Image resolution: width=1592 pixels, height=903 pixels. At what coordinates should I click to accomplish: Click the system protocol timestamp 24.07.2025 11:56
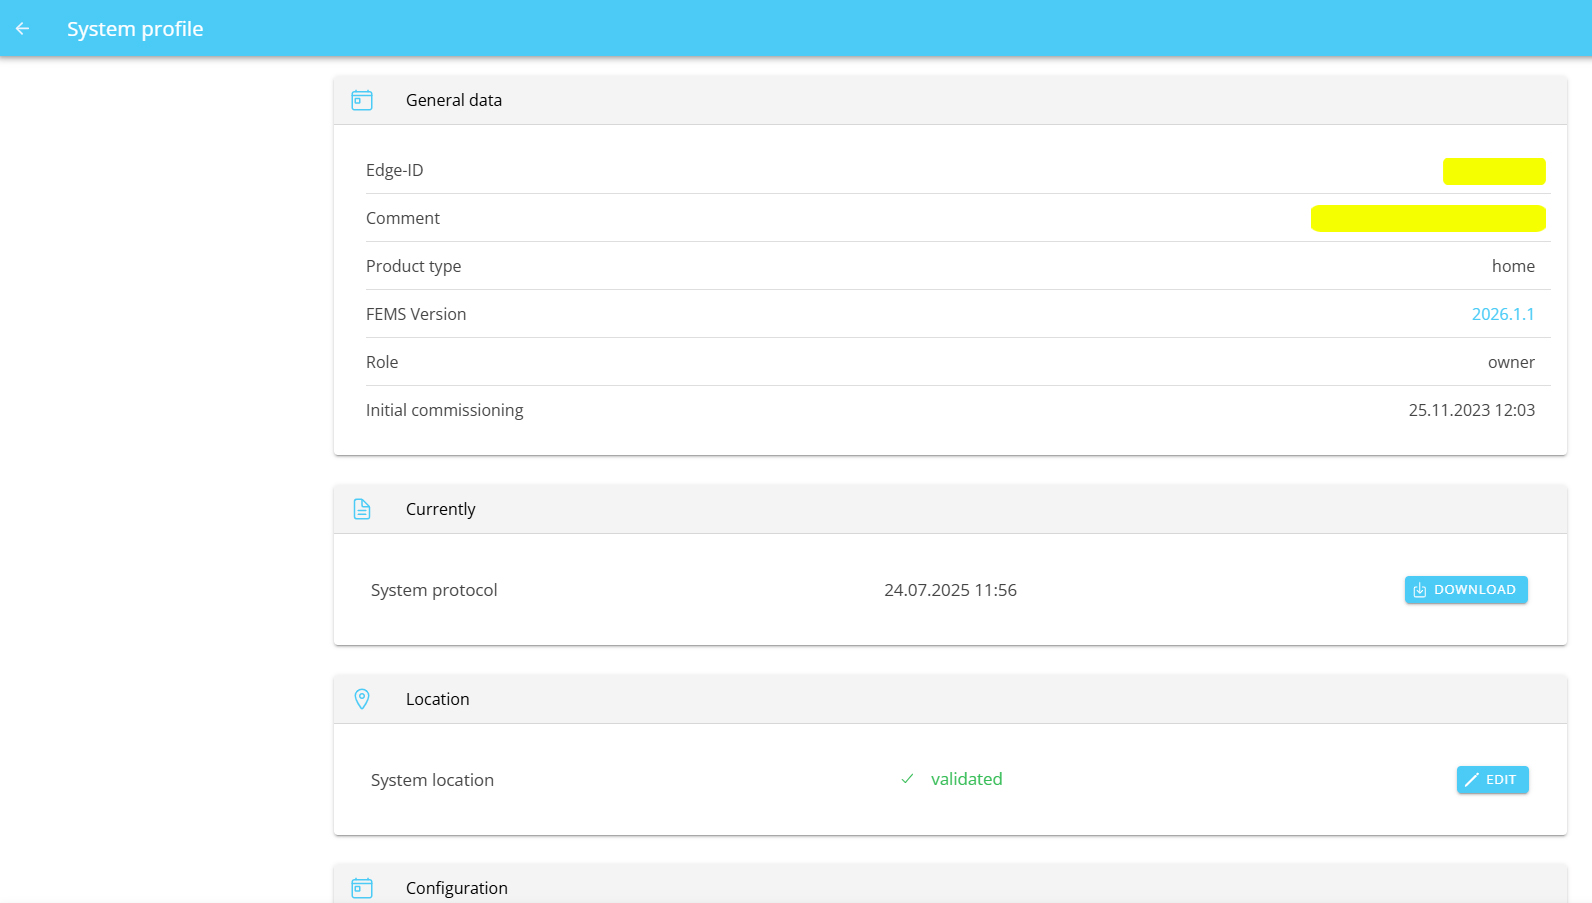(950, 590)
